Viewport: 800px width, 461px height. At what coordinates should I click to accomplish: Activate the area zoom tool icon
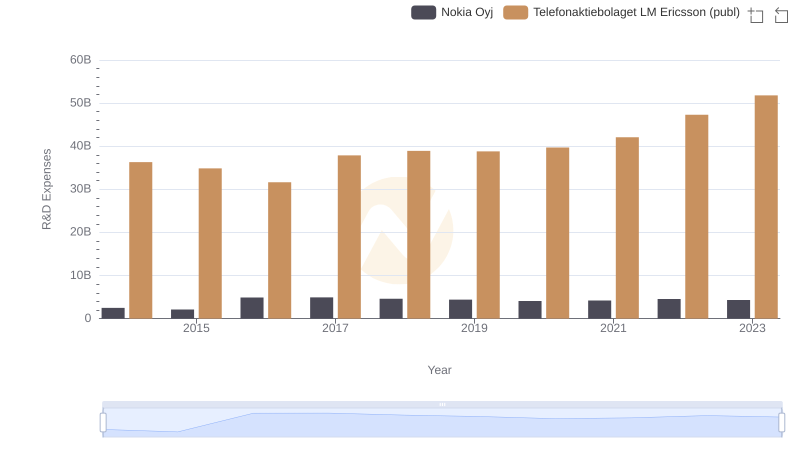click(x=756, y=15)
